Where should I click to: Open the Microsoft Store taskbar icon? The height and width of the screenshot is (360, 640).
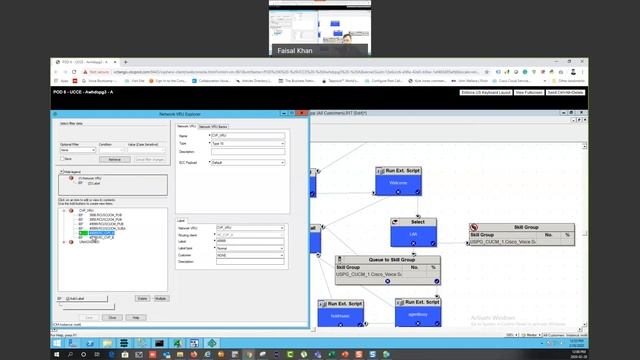(x=125, y=355)
